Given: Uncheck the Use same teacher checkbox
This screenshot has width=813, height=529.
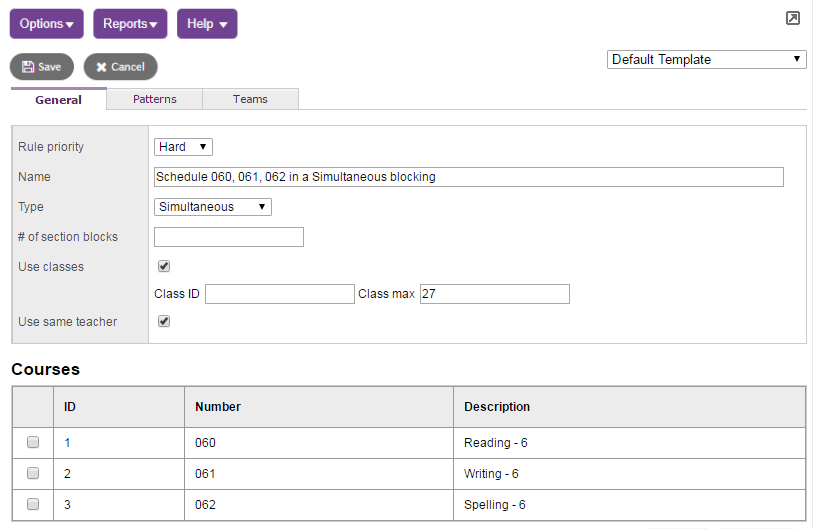Looking at the screenshot, I should coord(164,322).
